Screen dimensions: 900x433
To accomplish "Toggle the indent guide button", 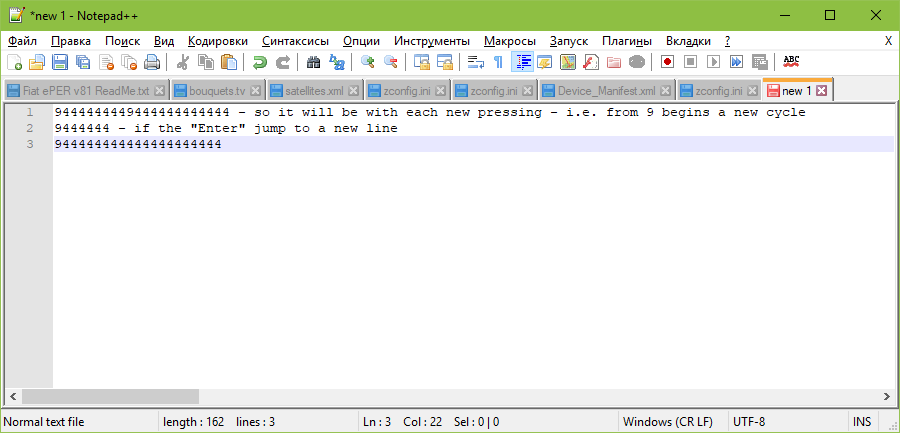I will [x=521, y=62].
